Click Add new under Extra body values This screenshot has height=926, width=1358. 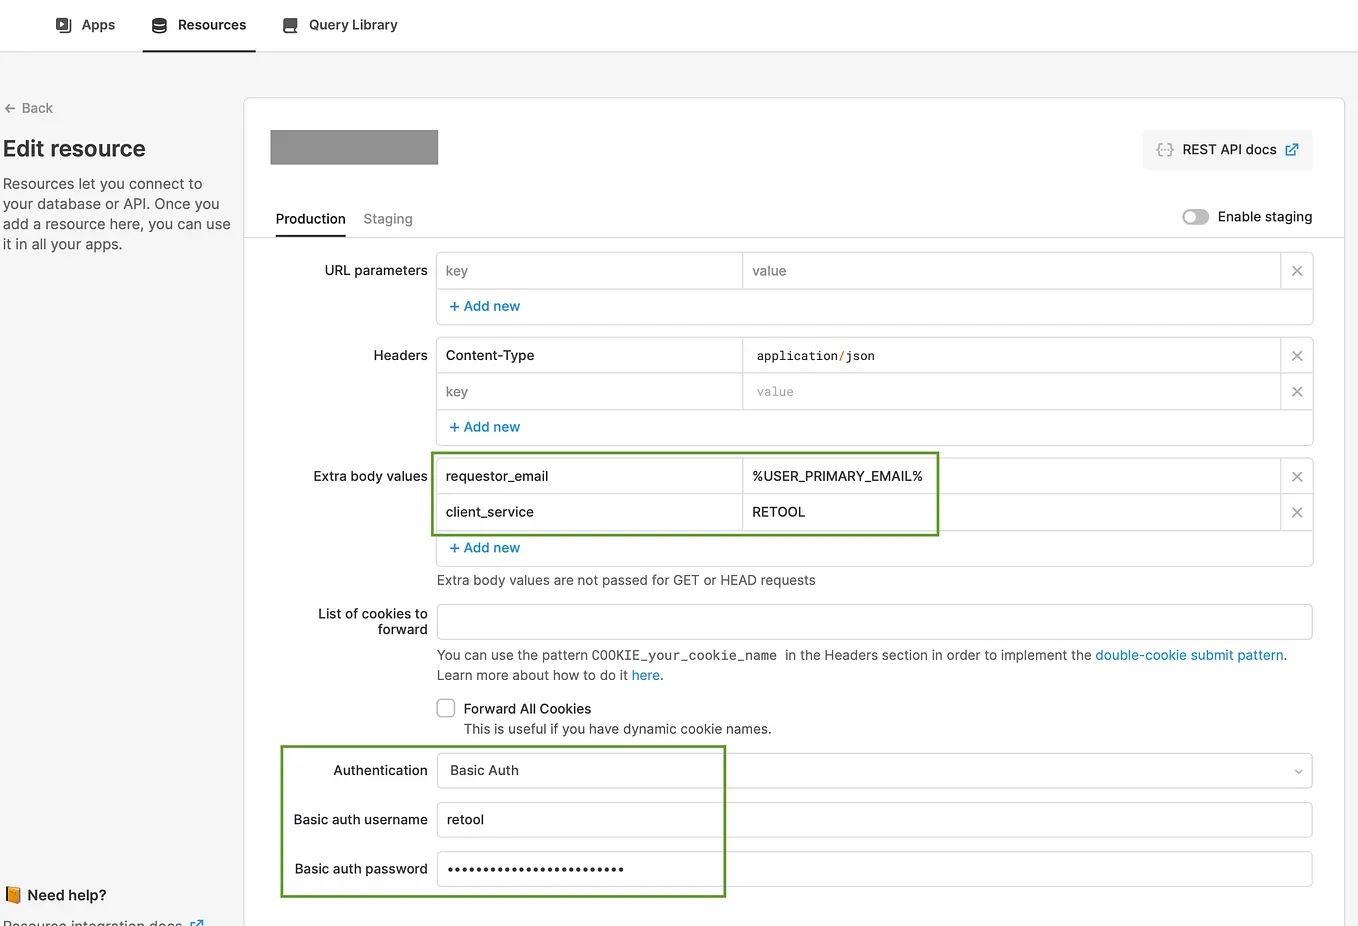484,547
